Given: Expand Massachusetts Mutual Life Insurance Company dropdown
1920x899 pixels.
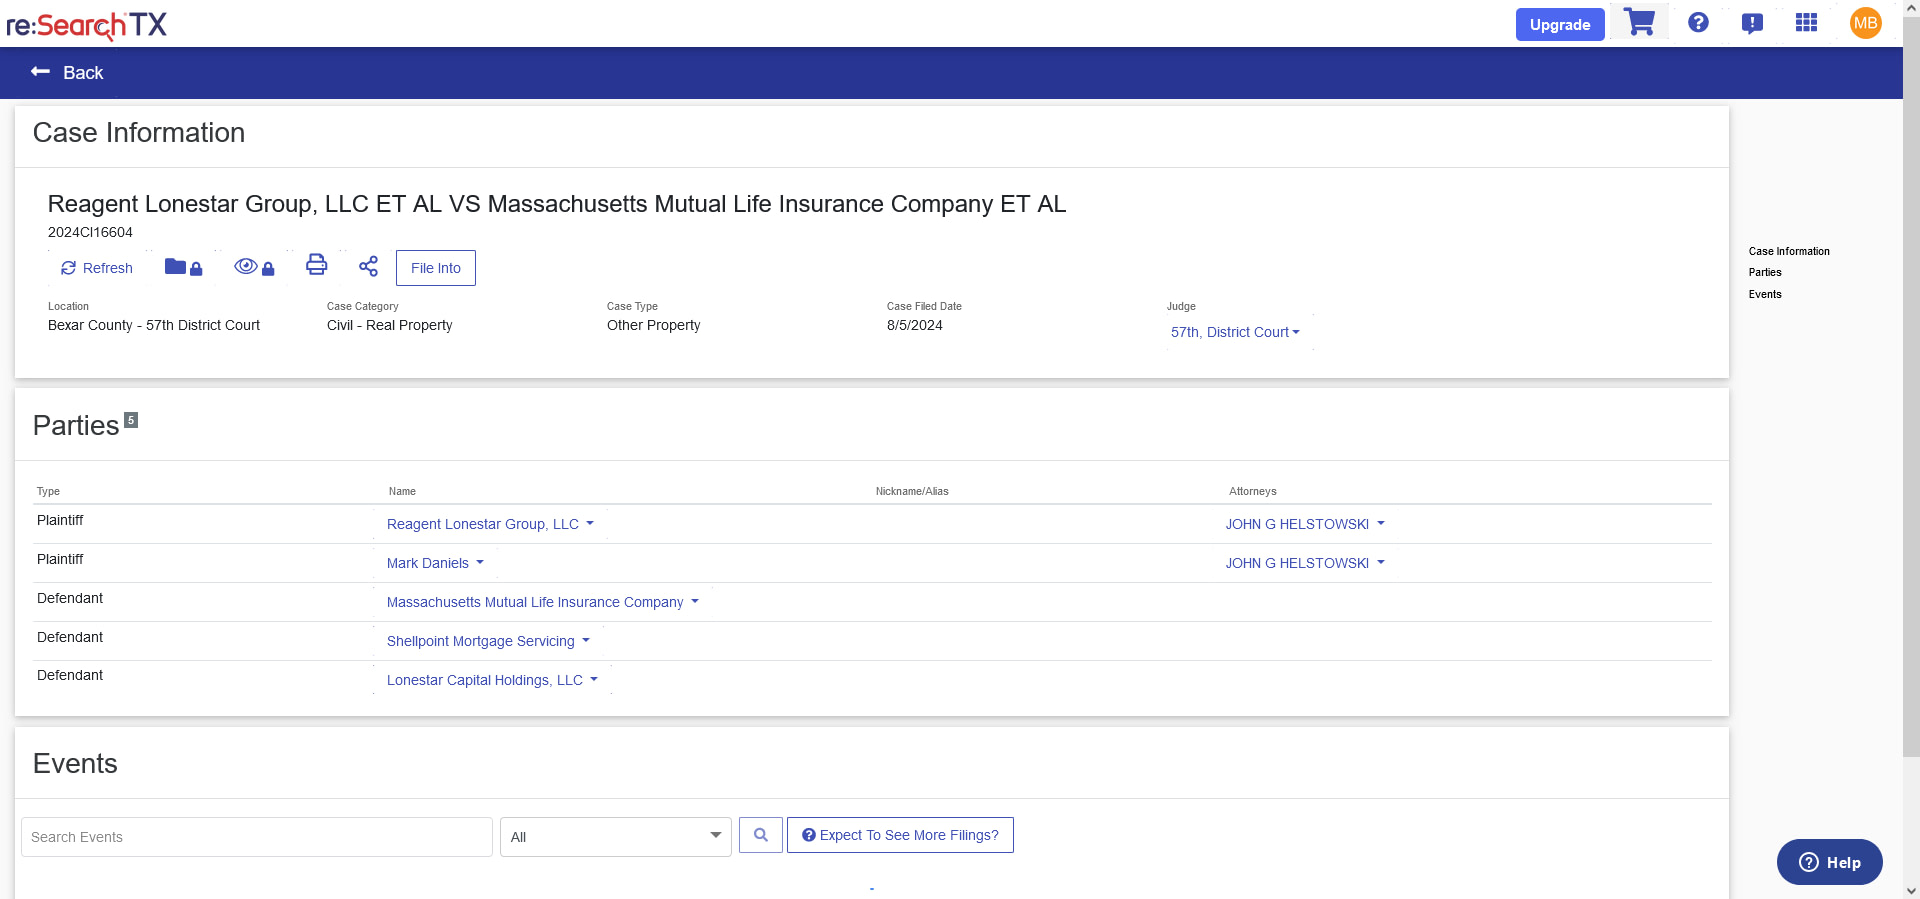Looking at the screenshot, I should tap(543, 602).
